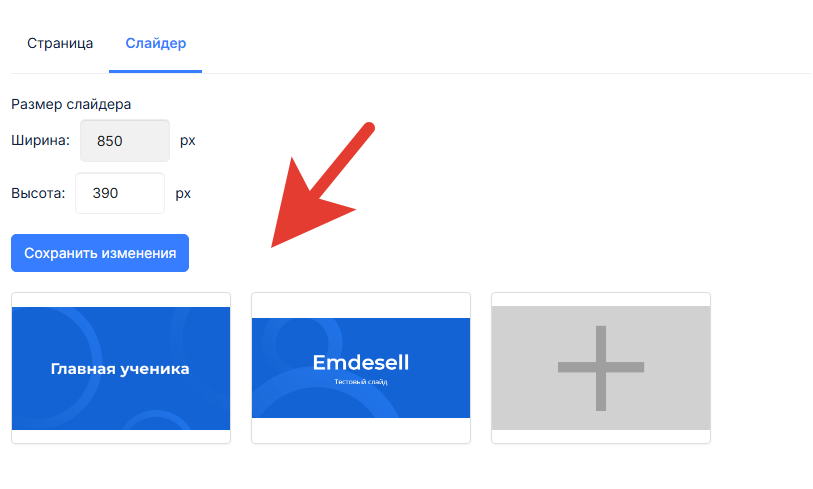Open the Главная ученика slide thumbnail

(121, 368)
